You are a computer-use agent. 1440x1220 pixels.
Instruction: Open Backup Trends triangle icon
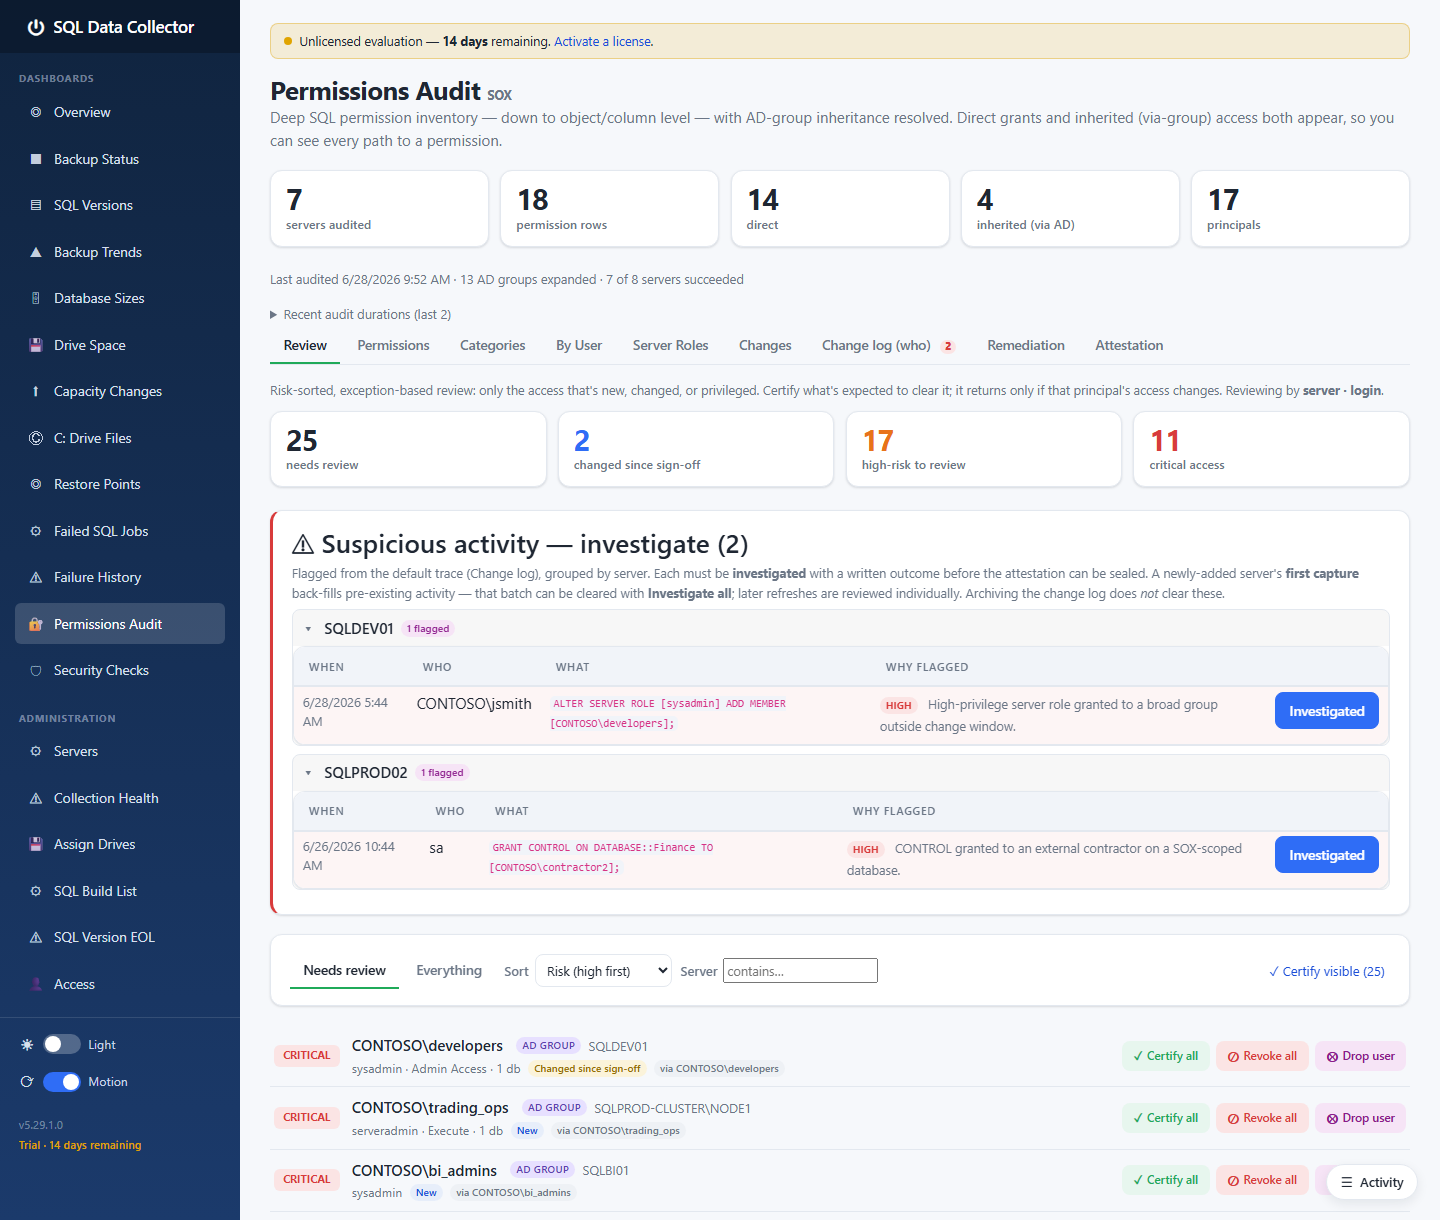point(36,252)
